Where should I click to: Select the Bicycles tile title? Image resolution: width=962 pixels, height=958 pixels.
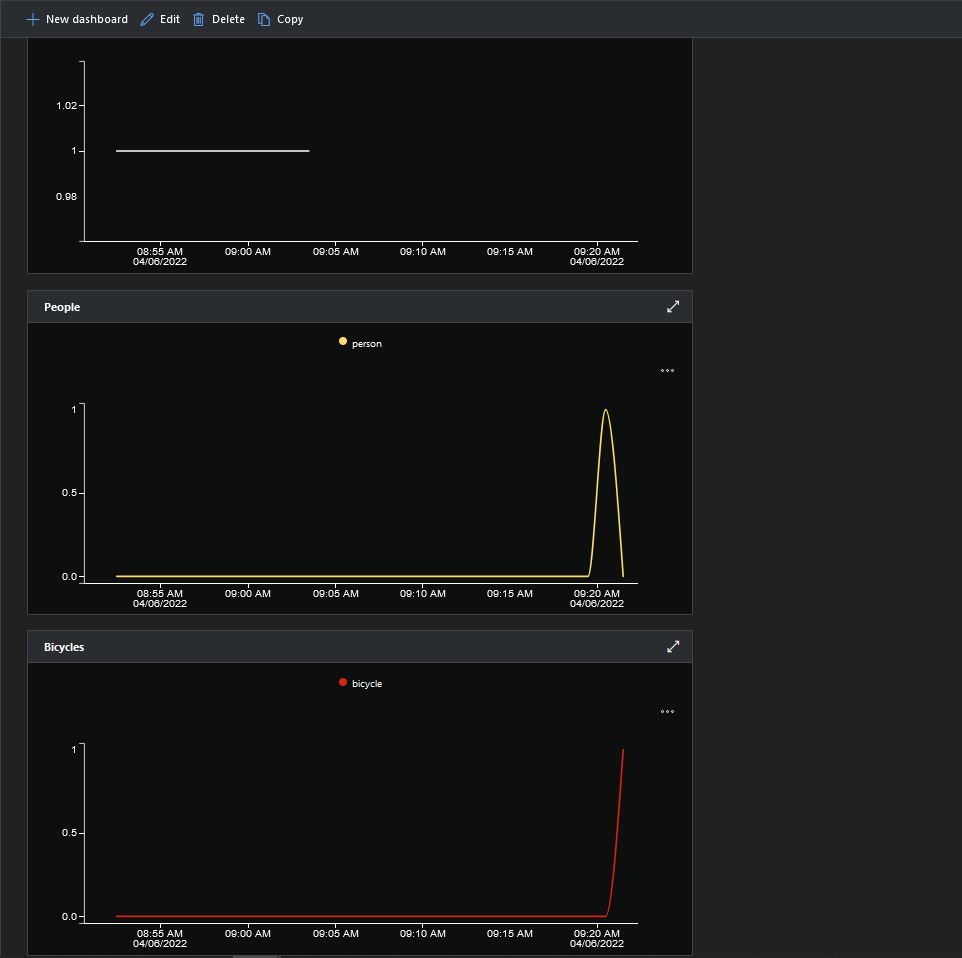pyautogui.click(x=64, y=647)
